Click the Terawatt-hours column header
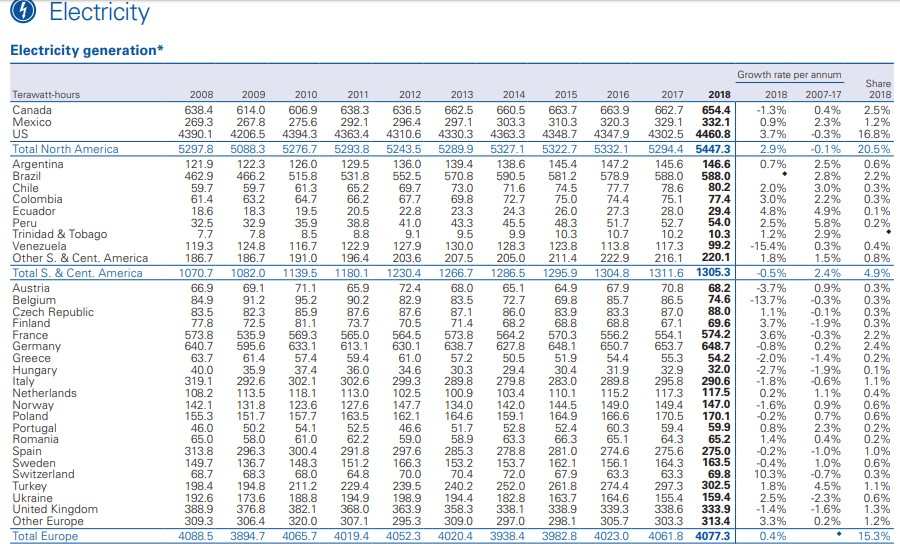Screen dimensions: 900x544 pos(45,94)
